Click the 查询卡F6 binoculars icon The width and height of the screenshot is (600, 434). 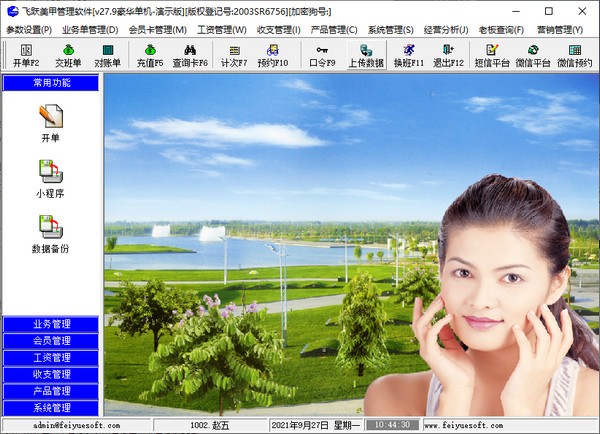(x=190, y=55)
